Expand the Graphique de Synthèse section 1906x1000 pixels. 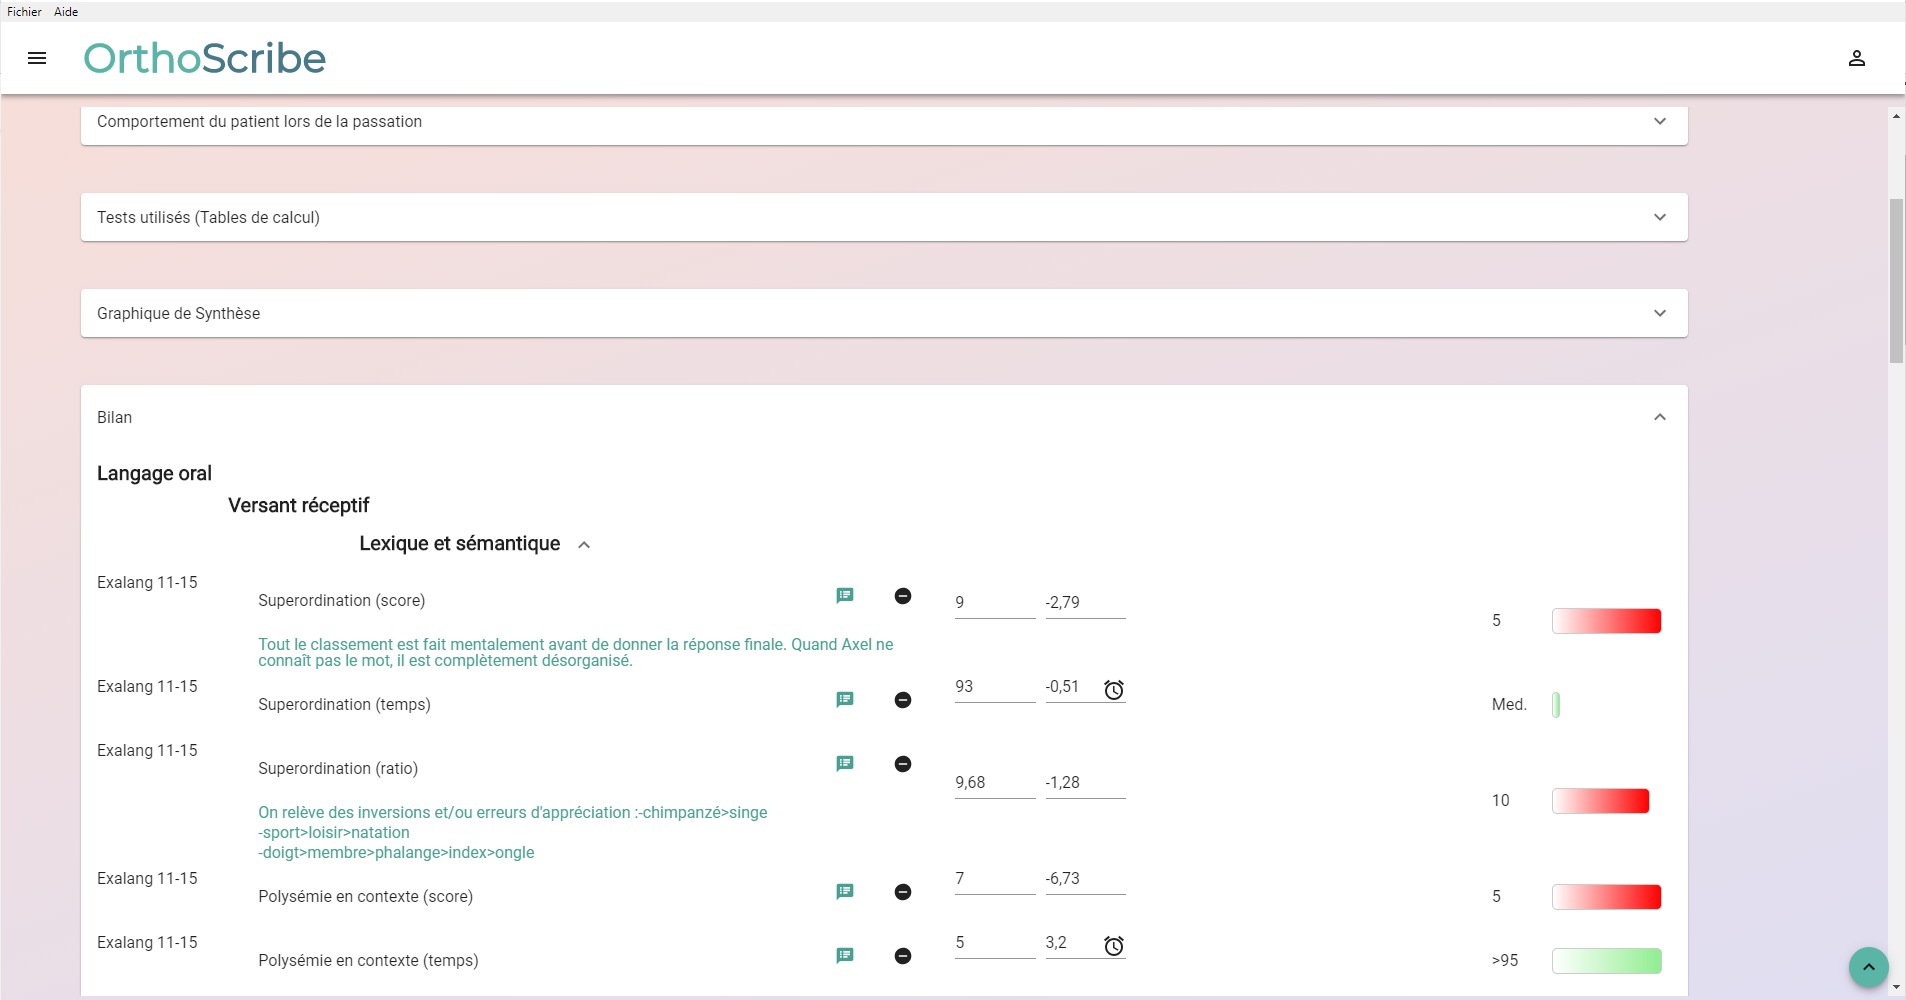point(1659,314)
